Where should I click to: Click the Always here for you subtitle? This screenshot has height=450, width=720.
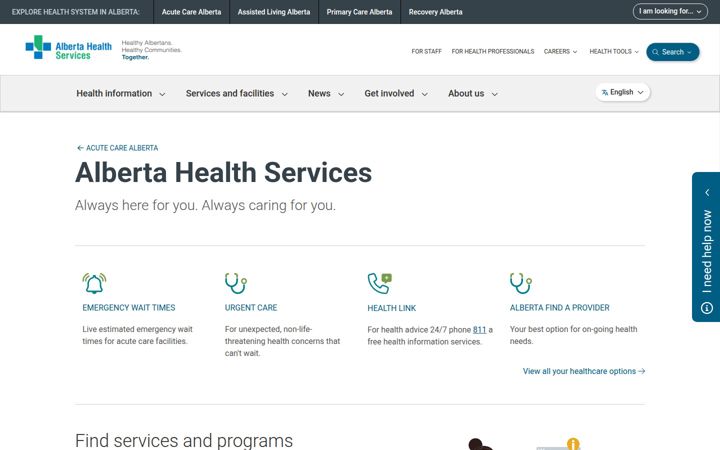tap(205, 205)
